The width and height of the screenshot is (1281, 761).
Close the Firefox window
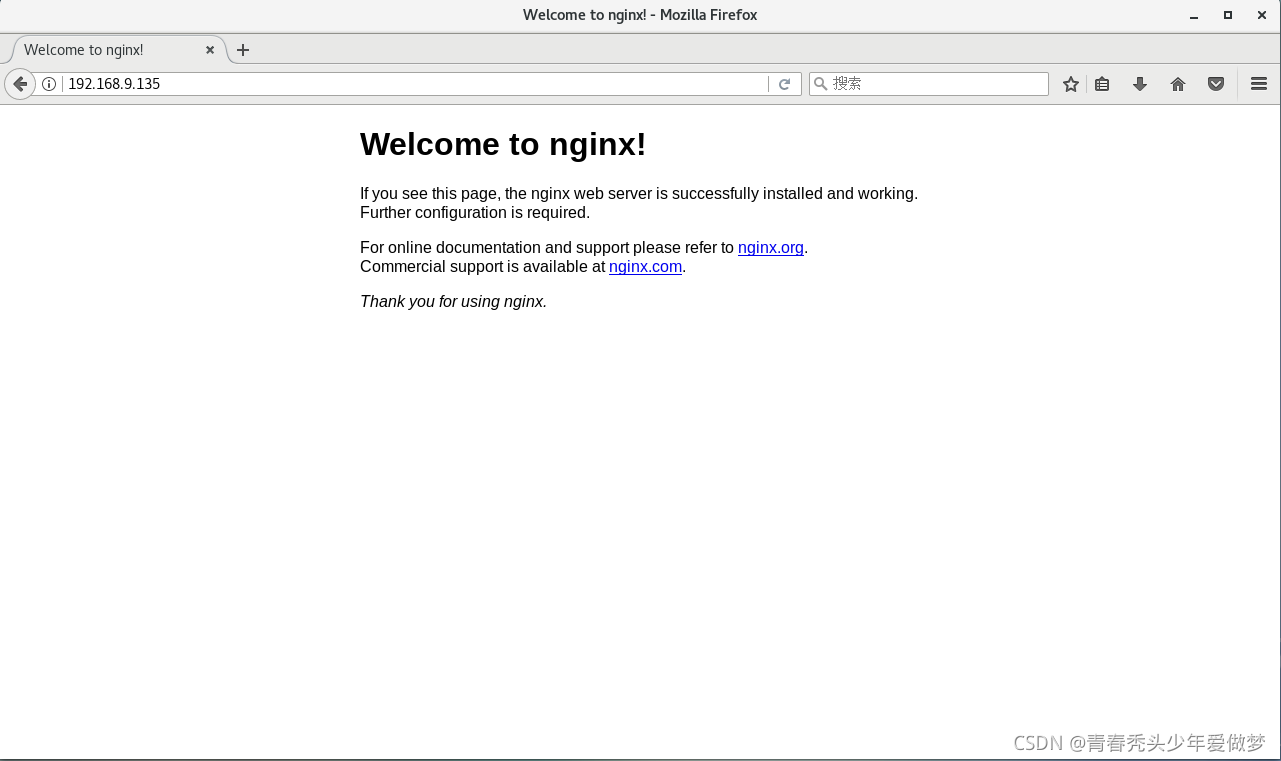pos(1262,15)
